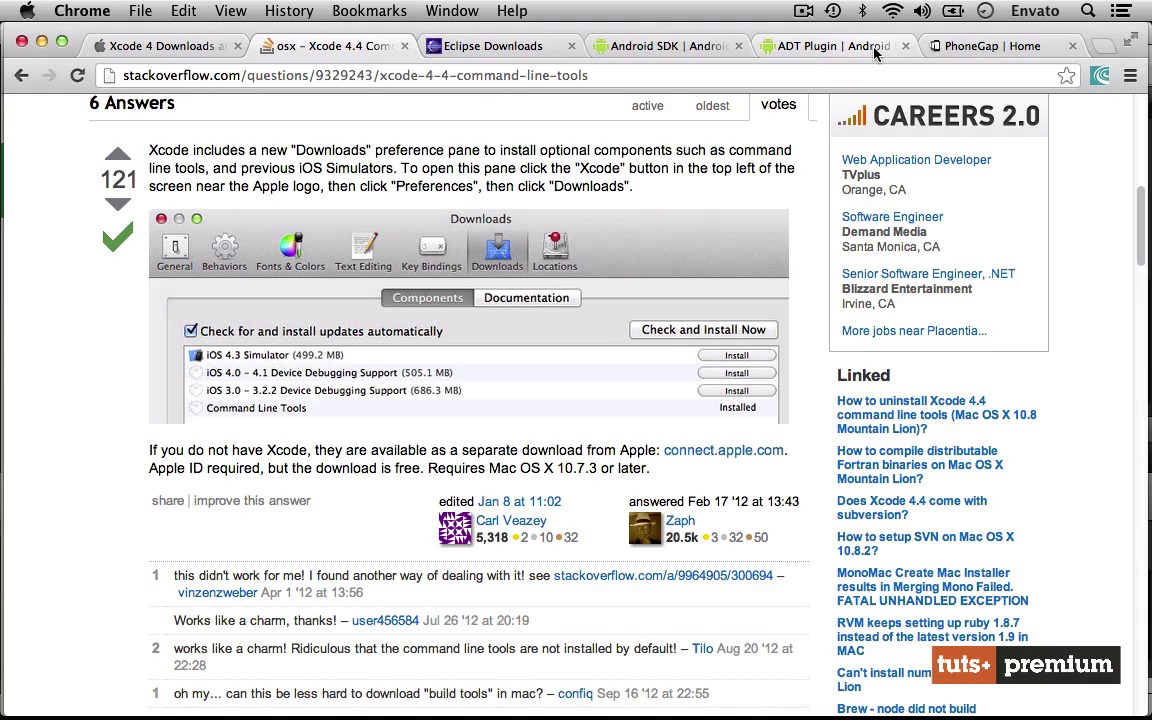This screenshot has height=720, width=1152.
Task: Click Zaph's avatar picture
Action: [645, 528]
